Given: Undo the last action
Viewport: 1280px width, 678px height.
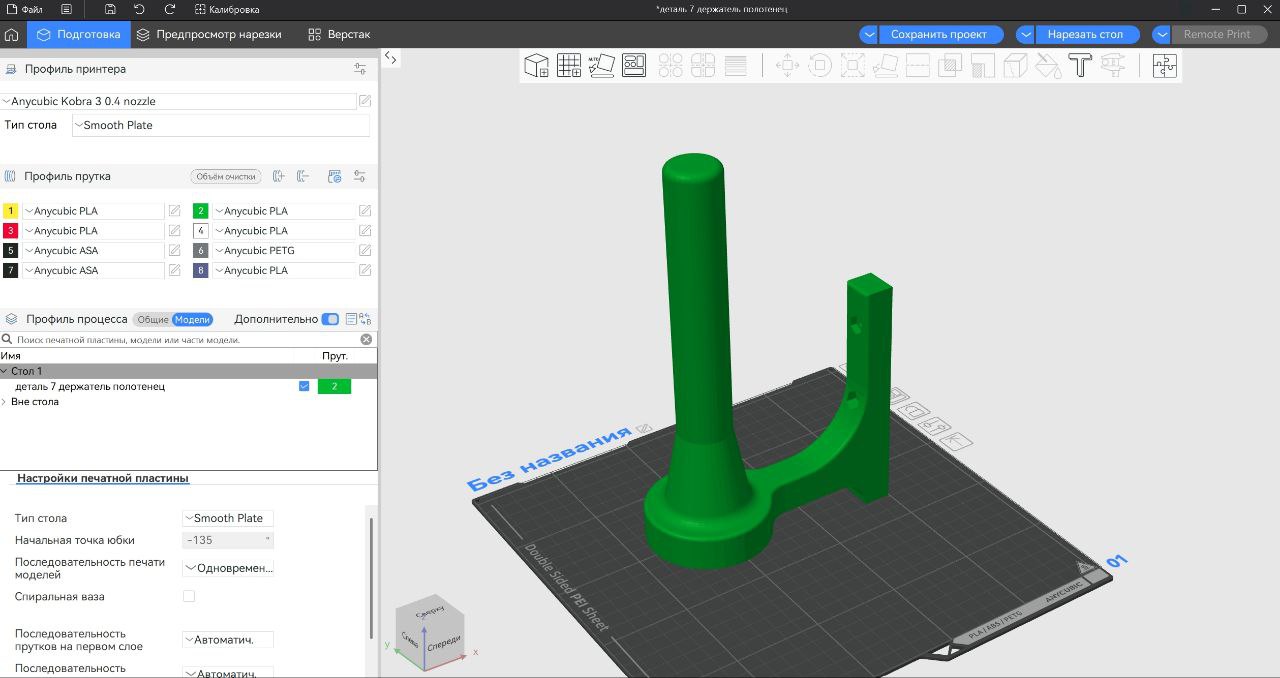Looking at the screenshot, I should 139,9.
